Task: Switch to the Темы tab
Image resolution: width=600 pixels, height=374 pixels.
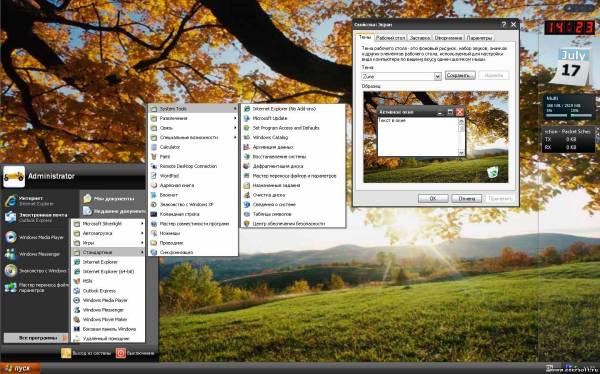Action: 364,38
